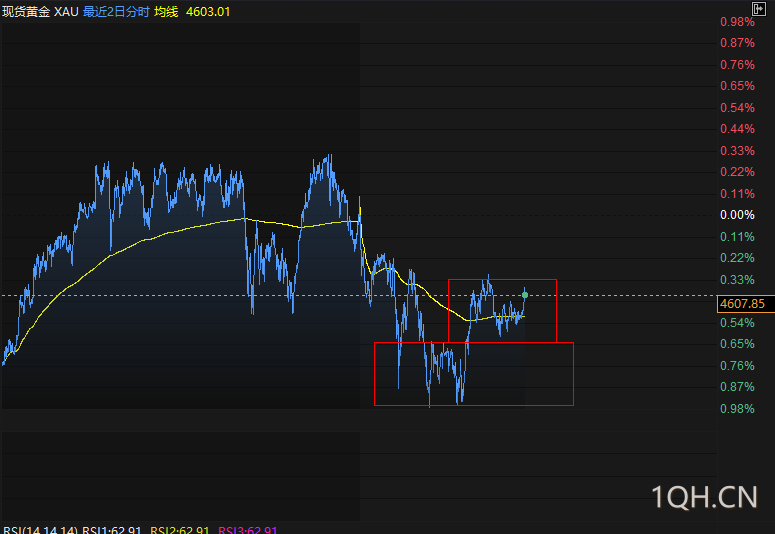Click the white 0.00% axis label
775x534 pixels.
pos(737,215)
